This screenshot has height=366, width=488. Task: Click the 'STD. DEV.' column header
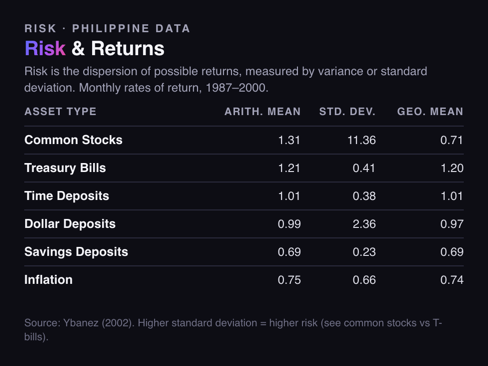click(x=347, y=111)
